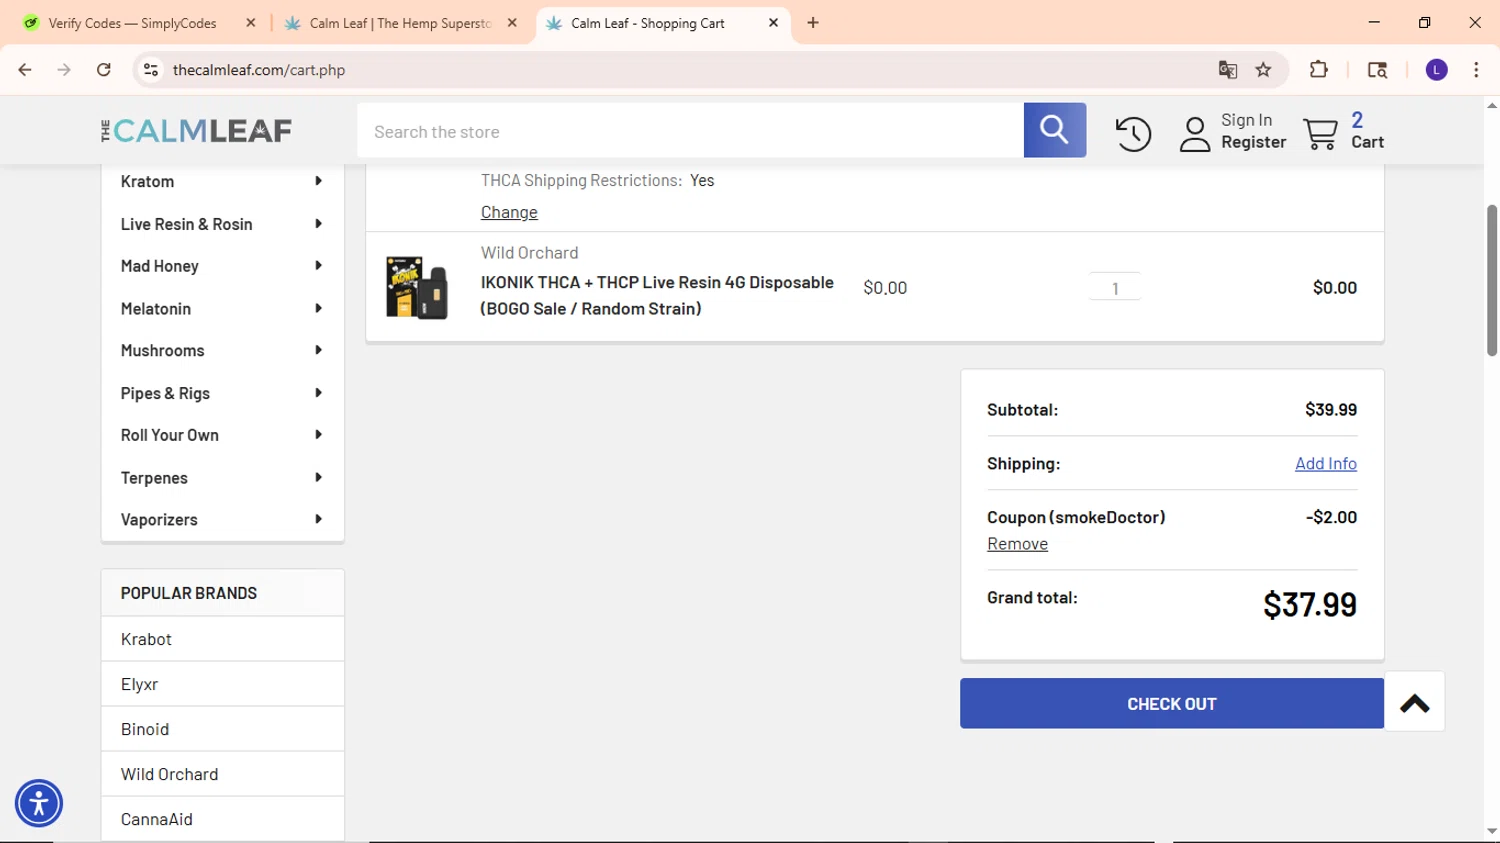Image resolution: width=1500 pixels, height=843 pixels.
Task: Open the accessibility widget icon
Action: pos(39,803)
